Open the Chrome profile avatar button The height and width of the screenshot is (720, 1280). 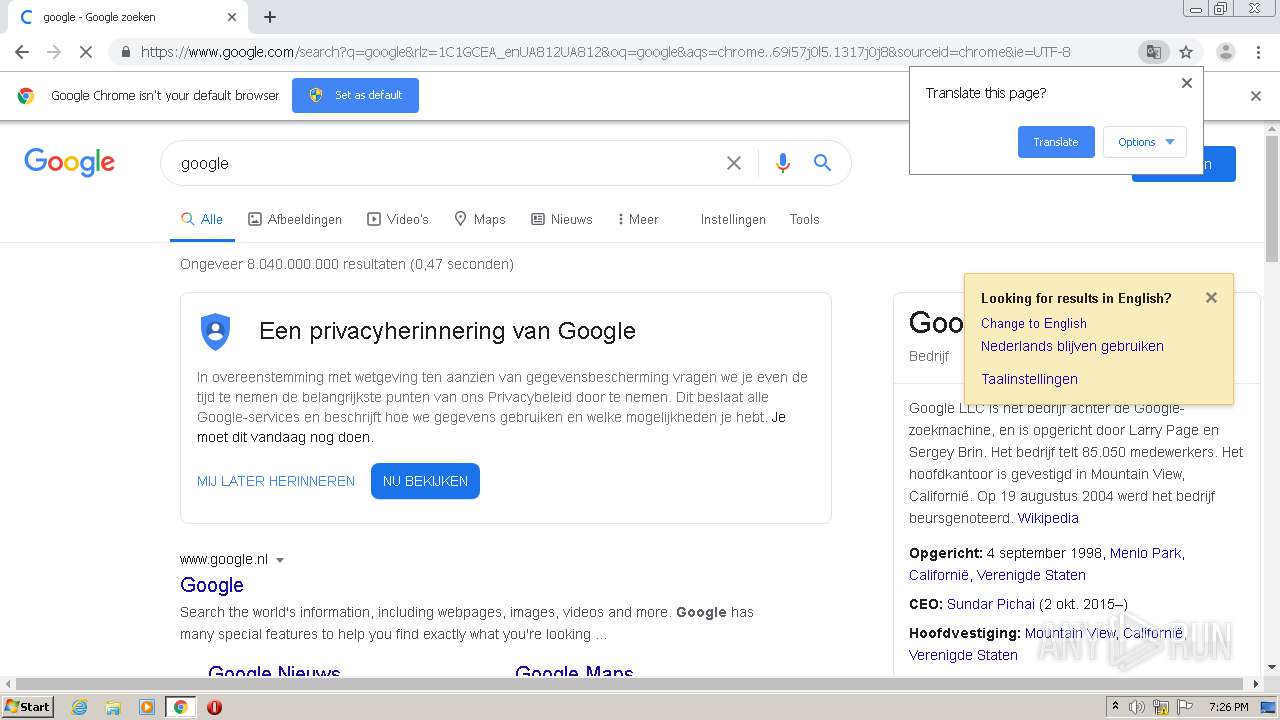(1225, 52)
